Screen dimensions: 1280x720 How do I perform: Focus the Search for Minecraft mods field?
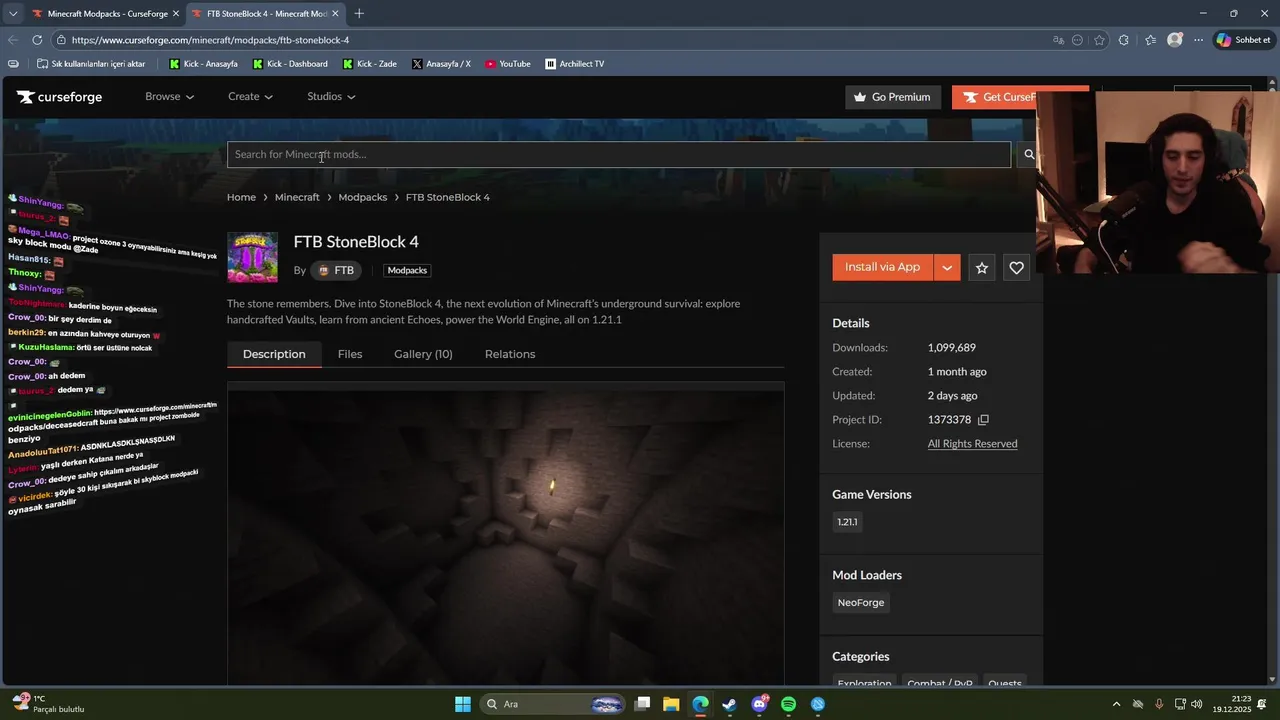619,155
